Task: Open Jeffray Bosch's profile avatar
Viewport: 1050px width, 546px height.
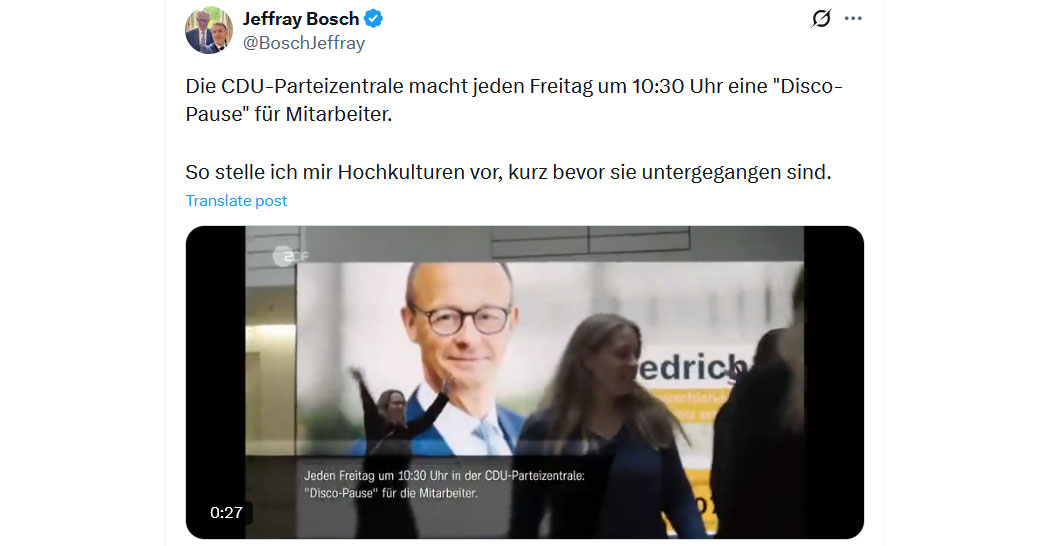Action: coord(209,30)
